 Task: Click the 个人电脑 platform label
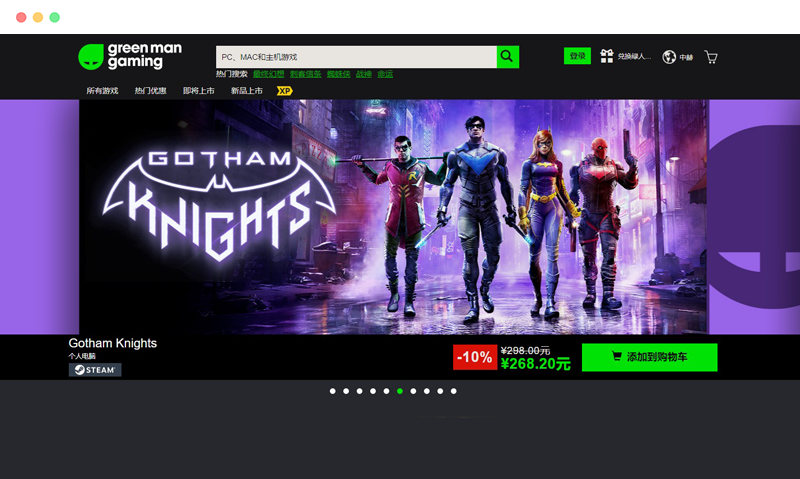click(x=82, y=356)
